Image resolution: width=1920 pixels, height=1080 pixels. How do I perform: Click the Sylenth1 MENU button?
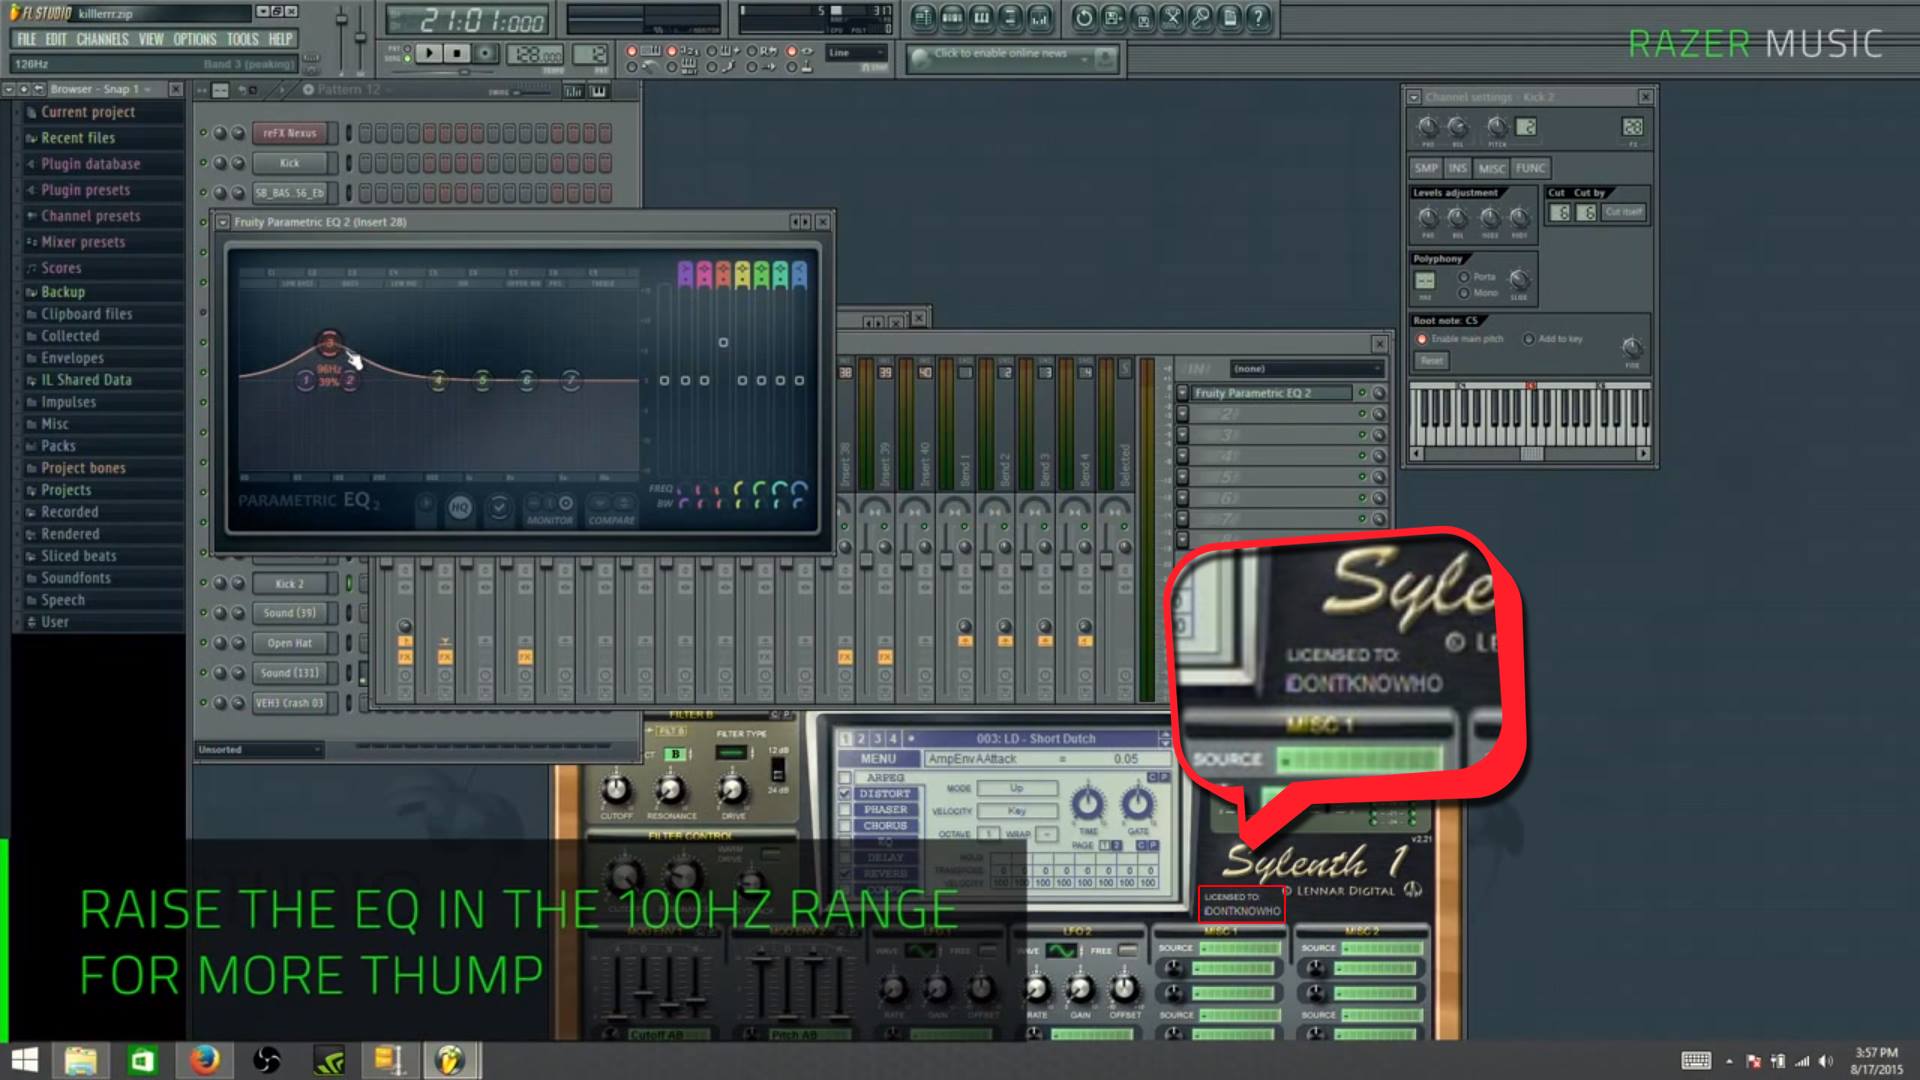pyautogui.click(x=878, y=759)
